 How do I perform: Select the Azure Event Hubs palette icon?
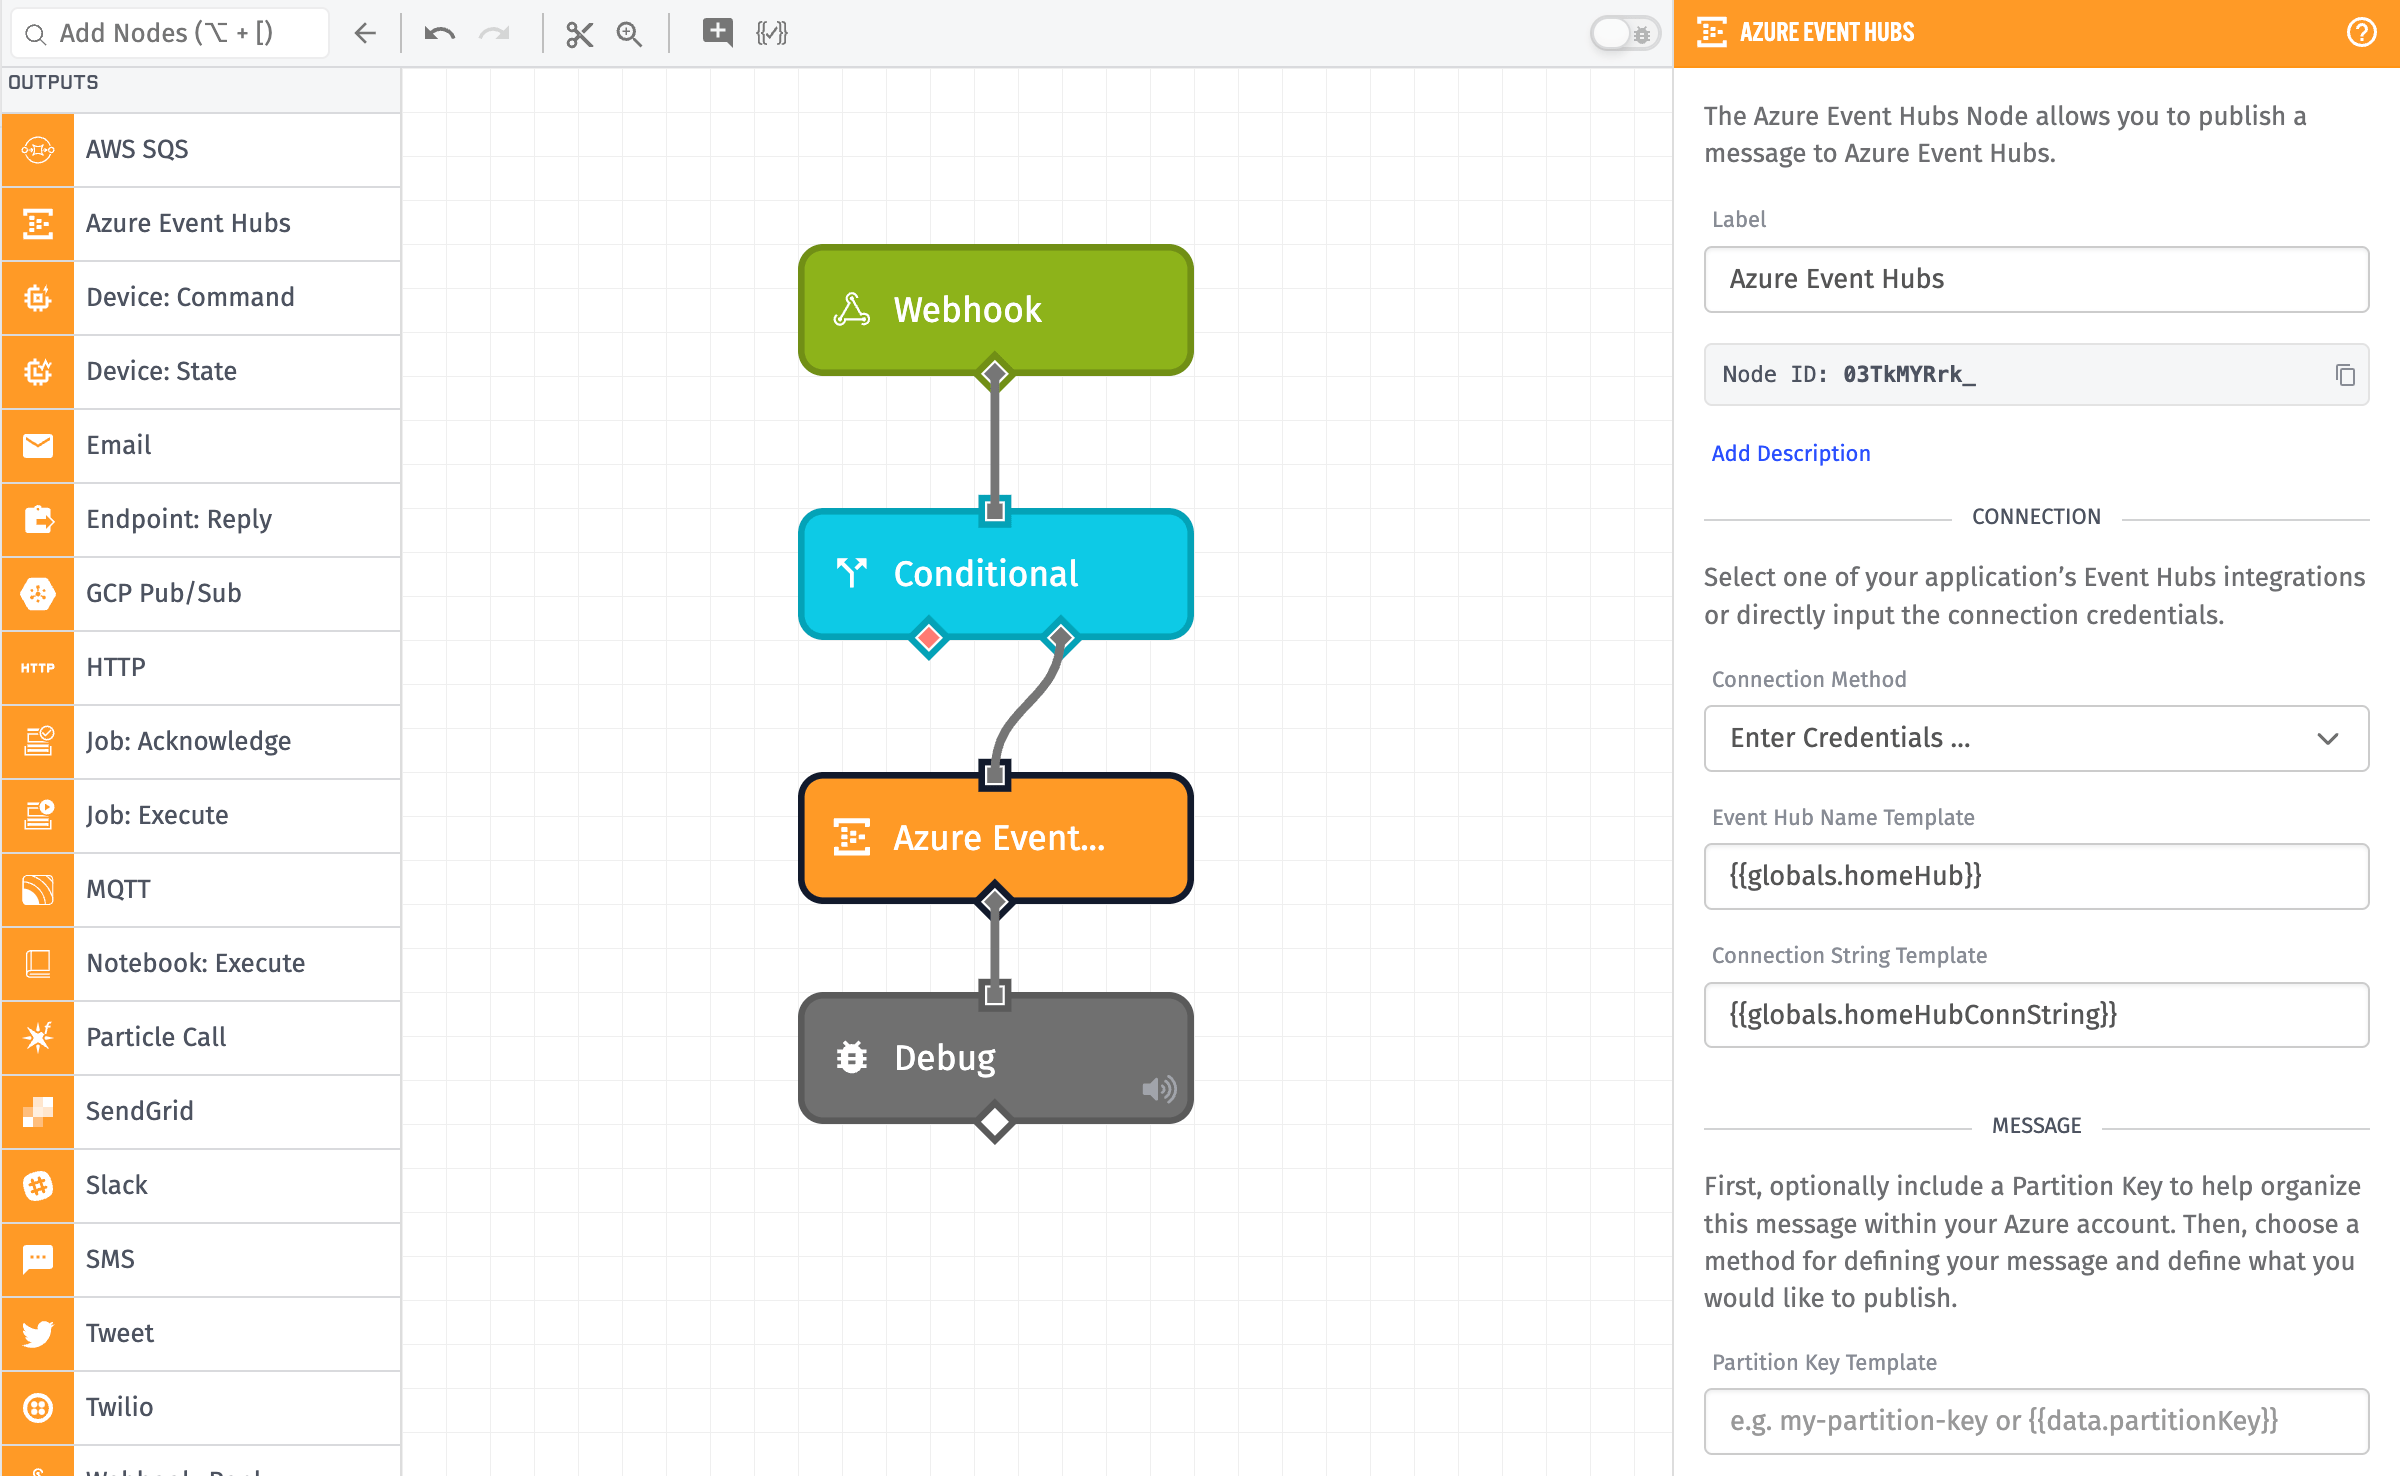pos(38,224)
